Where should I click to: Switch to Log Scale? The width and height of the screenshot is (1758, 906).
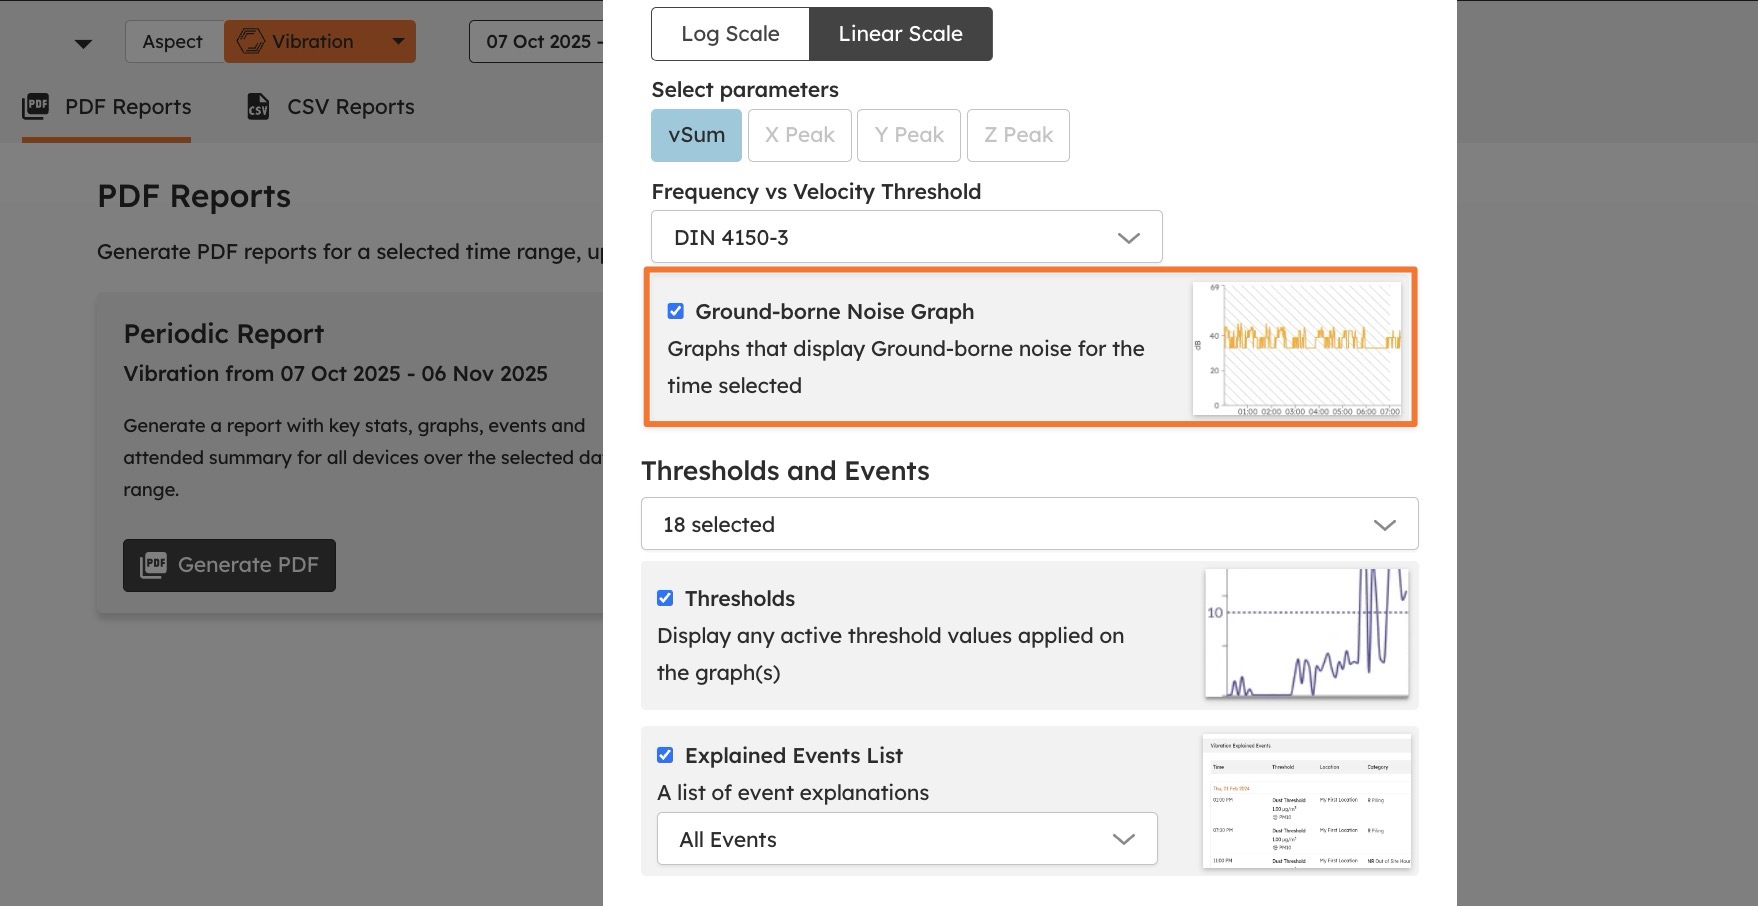pyautogui.click(x=730, y=34)
